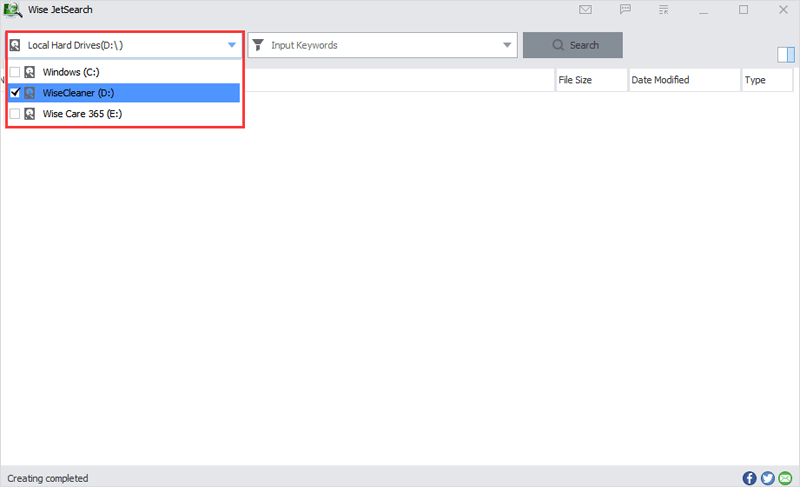800x487 pixels.
Task: Collapse the Local Hard Drives dropdown arrow
Action: click(232, 45)
